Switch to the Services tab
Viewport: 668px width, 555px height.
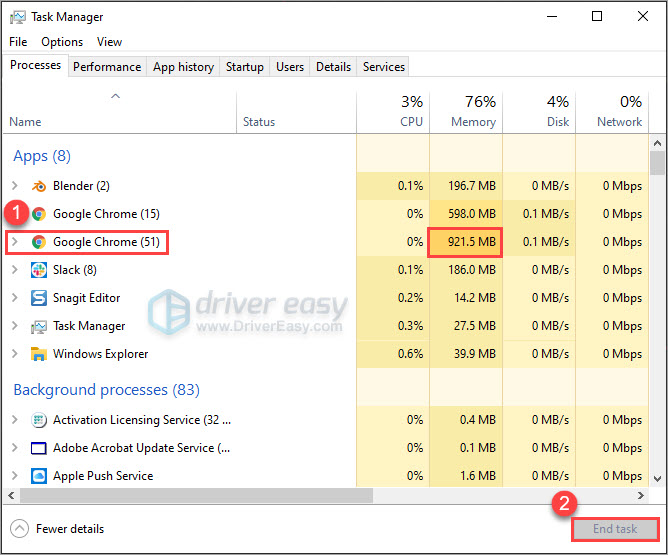383,67
